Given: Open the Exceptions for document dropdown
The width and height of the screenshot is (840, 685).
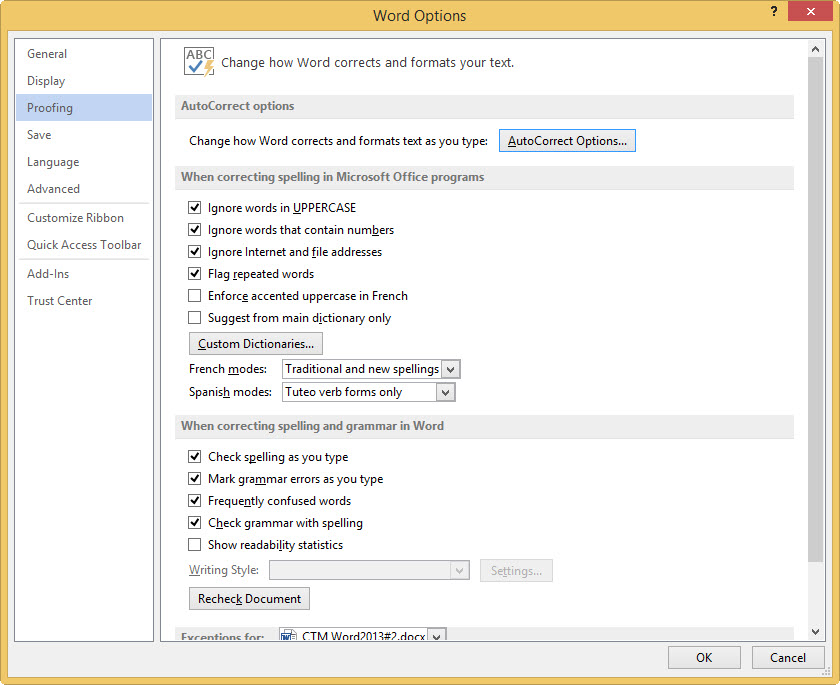Looking at the screenshot, I should [x=436, y=637].
